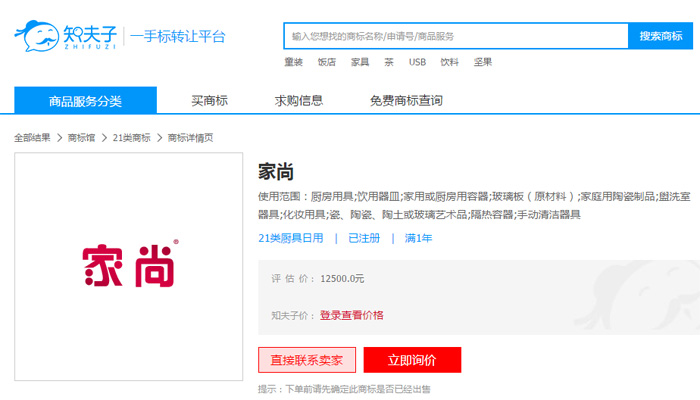
Task: Click the 直接联系卖家 button
Action: [307, 360]
